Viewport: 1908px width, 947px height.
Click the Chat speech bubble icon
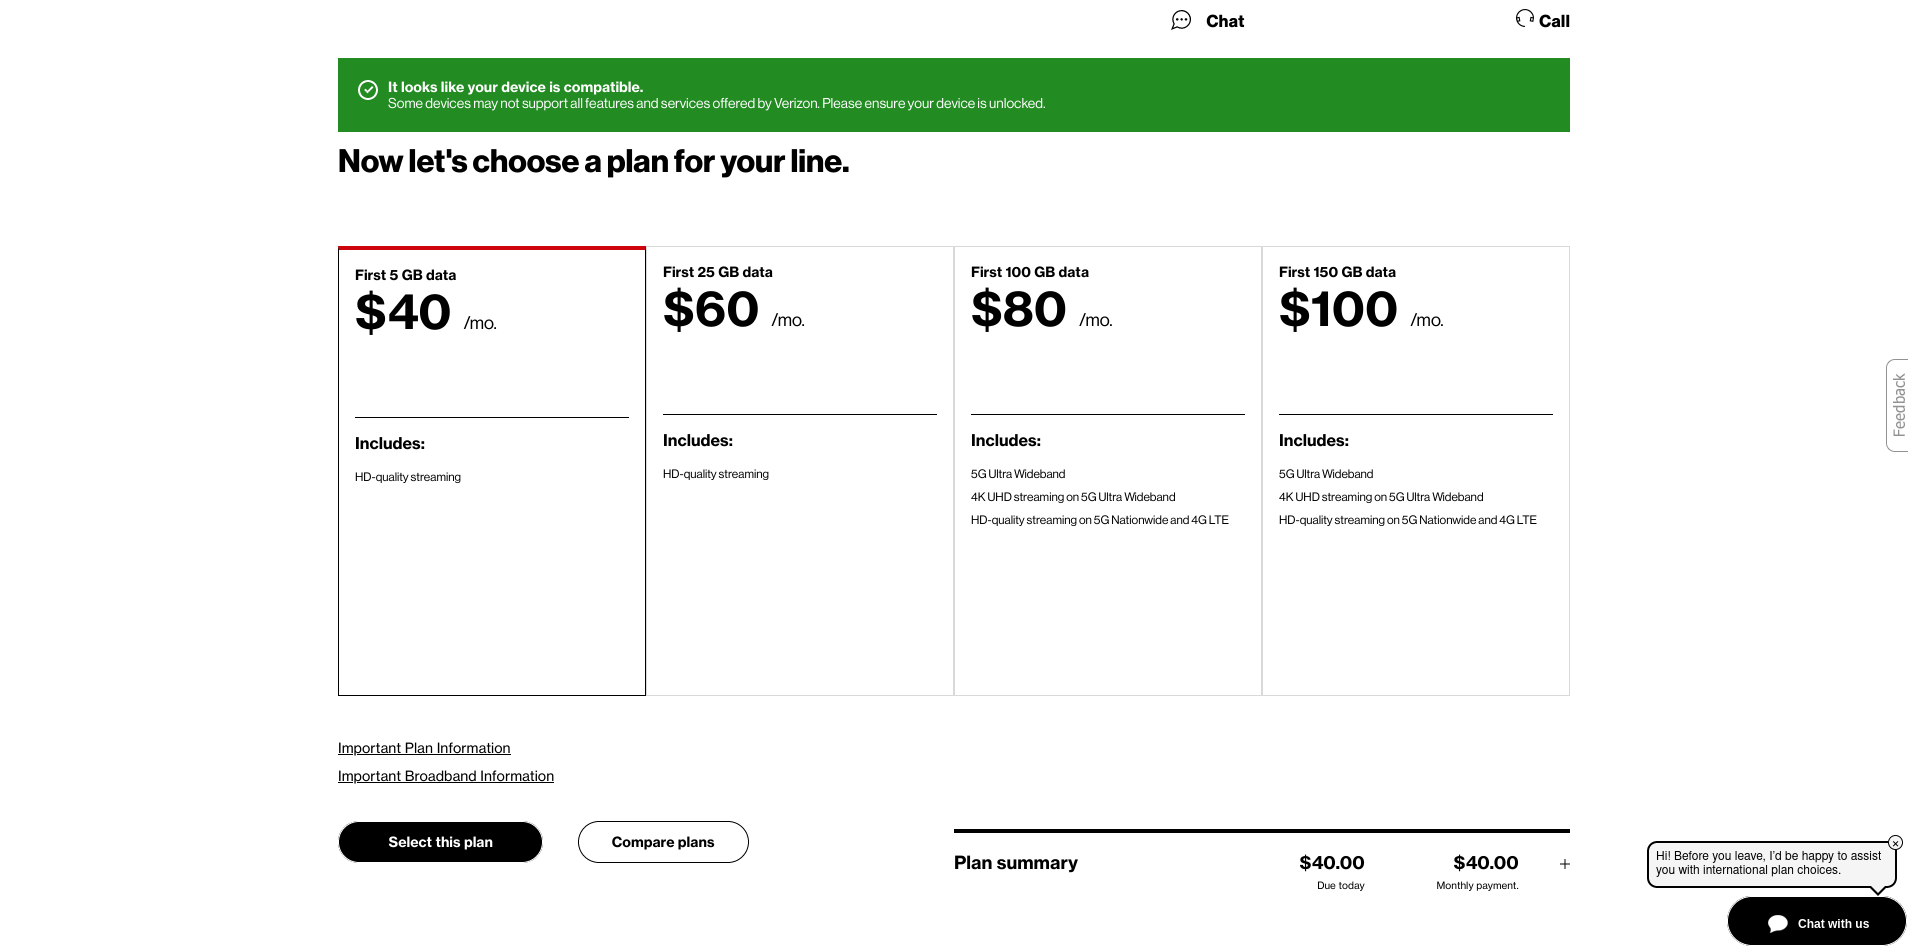coord(1181,20)
